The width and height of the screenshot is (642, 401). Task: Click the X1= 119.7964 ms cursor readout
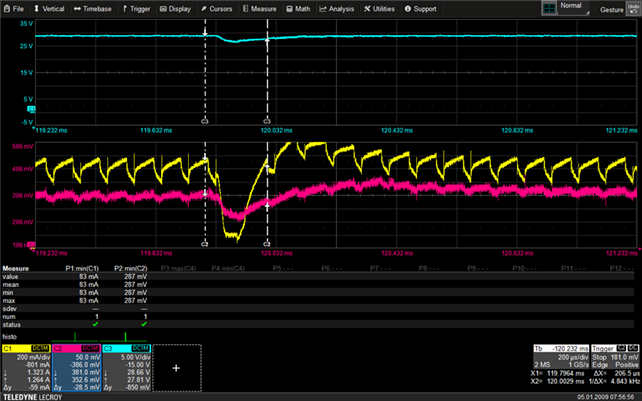[x=558, y=374]
